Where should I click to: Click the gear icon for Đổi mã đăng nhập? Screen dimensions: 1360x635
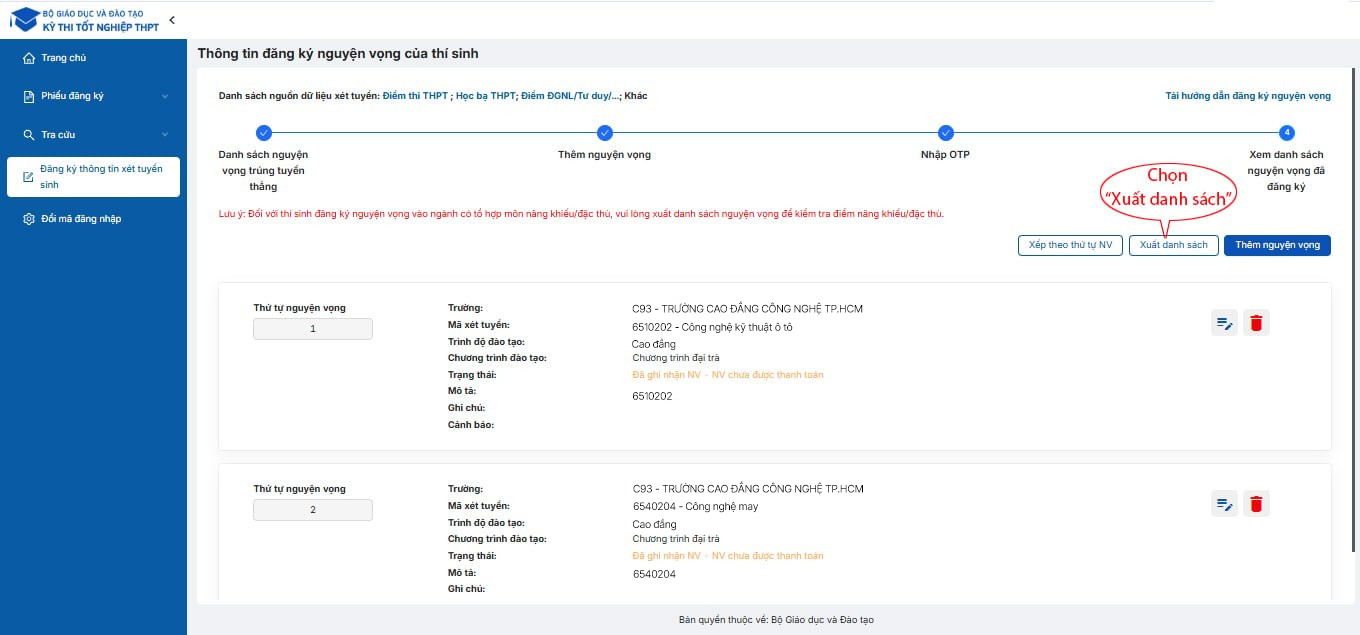tap(28, 219)
